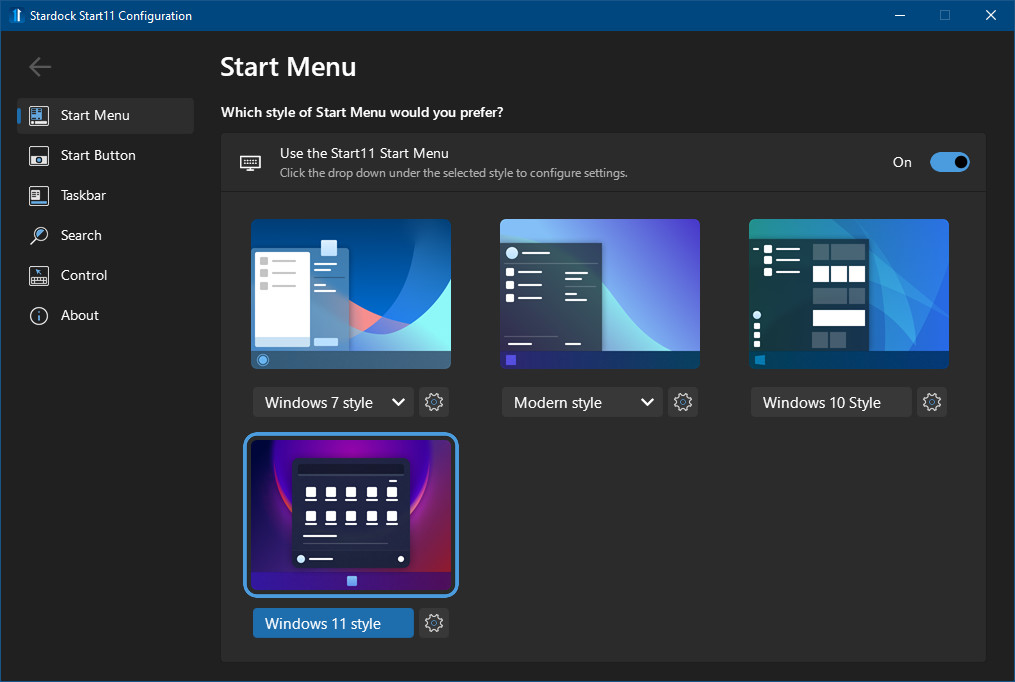This screenshot has height=682, width=1015.
Task: Select the Modern style preview image
Action: click(599, 293)
